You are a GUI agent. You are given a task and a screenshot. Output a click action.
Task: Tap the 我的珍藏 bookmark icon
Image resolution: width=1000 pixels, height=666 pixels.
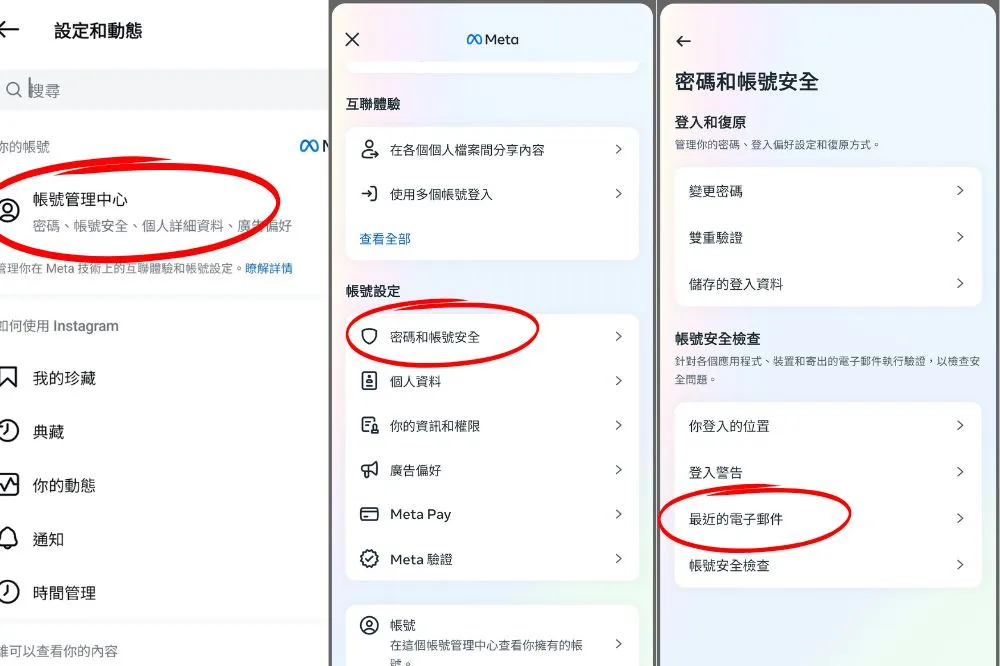pos(8,377)
